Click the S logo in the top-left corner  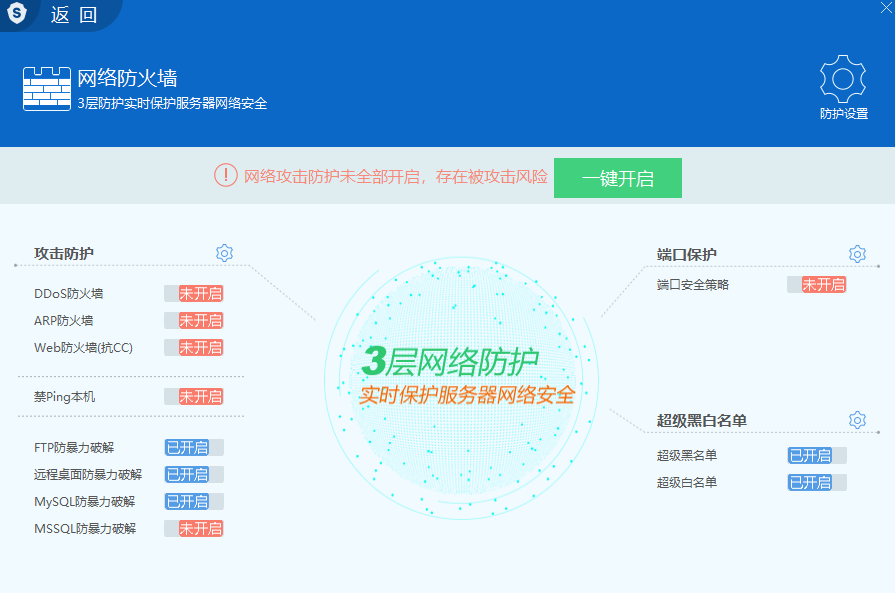point(16,14)
